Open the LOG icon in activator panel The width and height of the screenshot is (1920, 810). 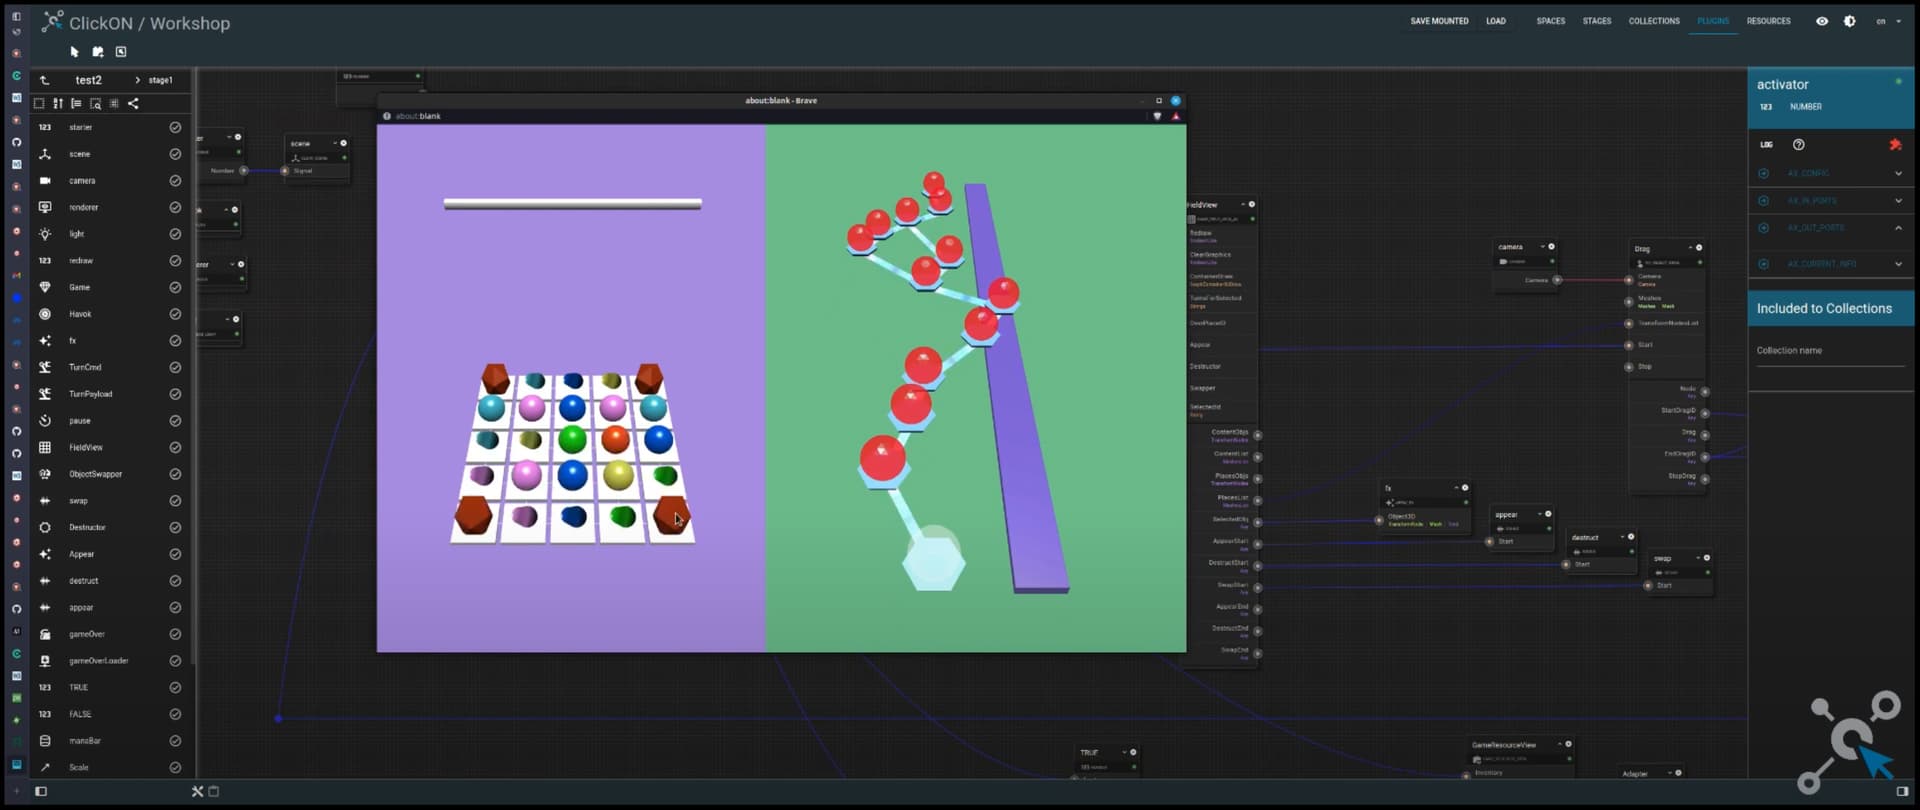[x=1766, y=145]
